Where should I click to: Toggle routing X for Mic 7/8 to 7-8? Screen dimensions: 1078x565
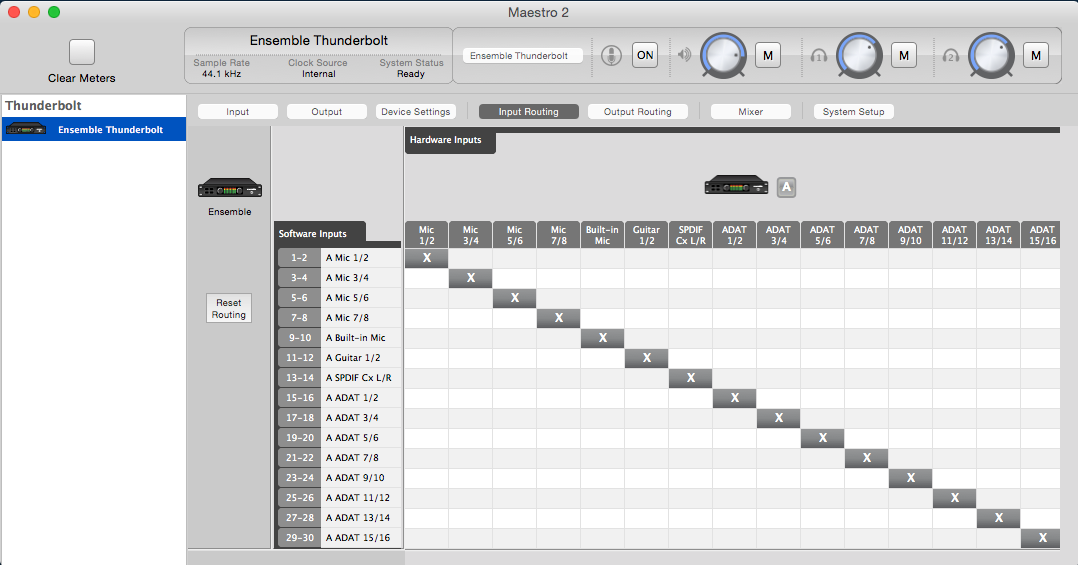click(559, 318)
